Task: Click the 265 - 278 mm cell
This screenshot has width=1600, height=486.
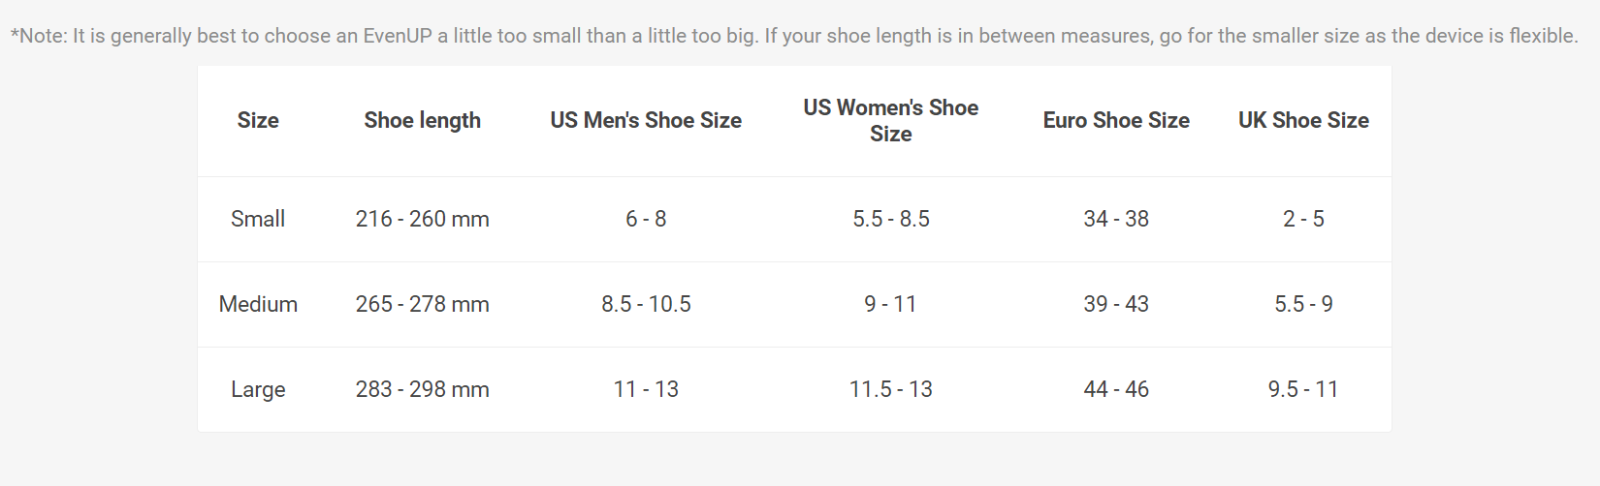Action: pyautogui.click(x=422, y=304)
